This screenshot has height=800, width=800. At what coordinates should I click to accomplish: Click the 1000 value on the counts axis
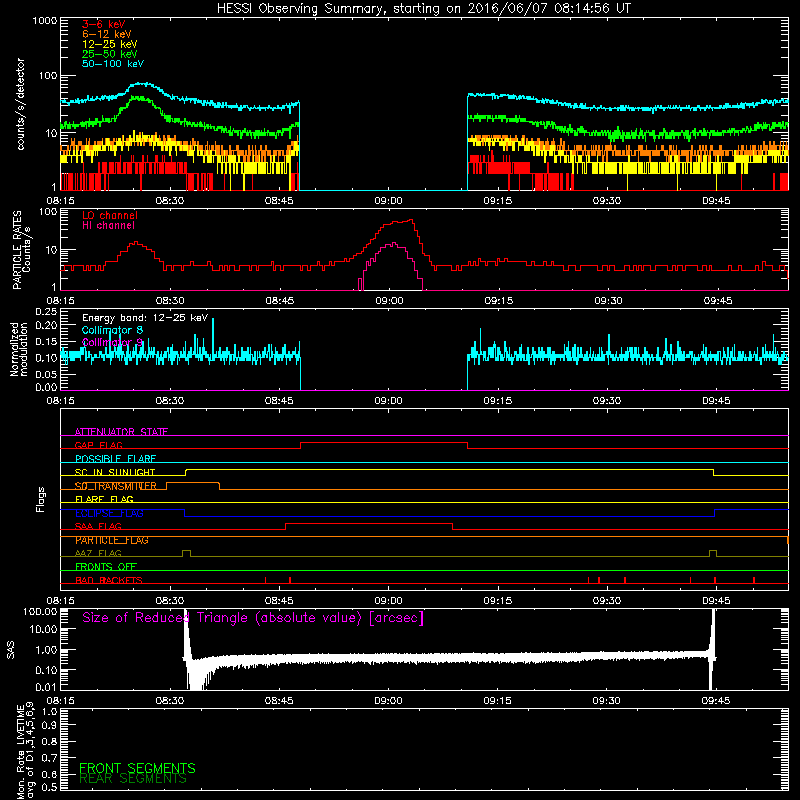pyautogui.click(x=44, y=21)
